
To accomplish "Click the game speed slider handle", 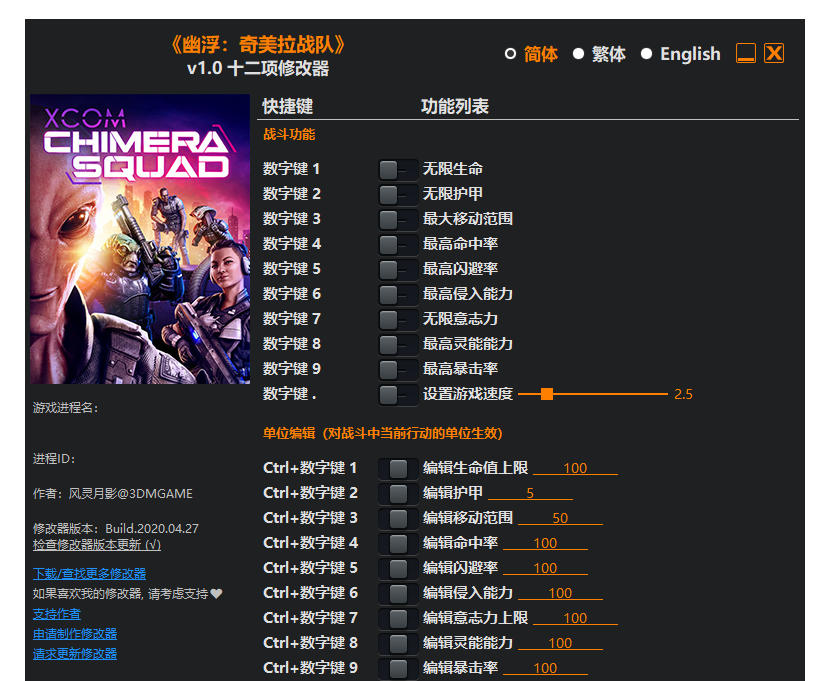I will (547, 394).
